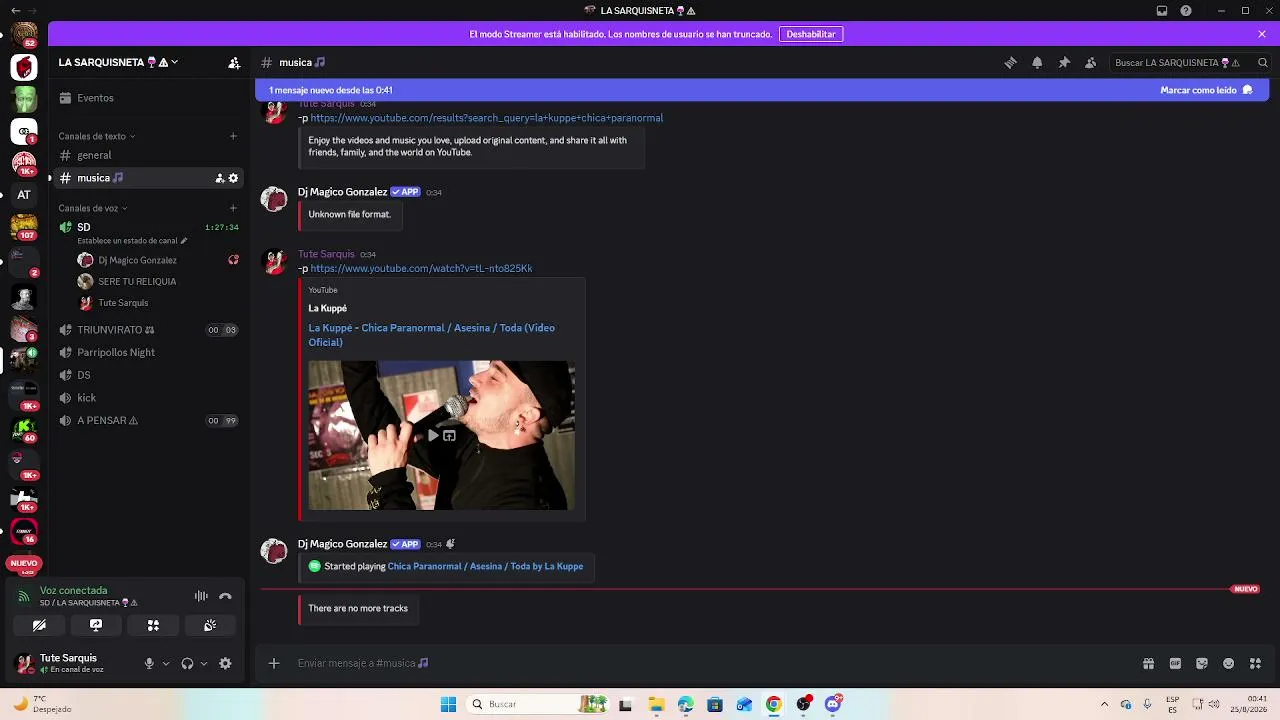
Task: Invite people using the icon beside the server name
Action: click(x=234, y=62)
